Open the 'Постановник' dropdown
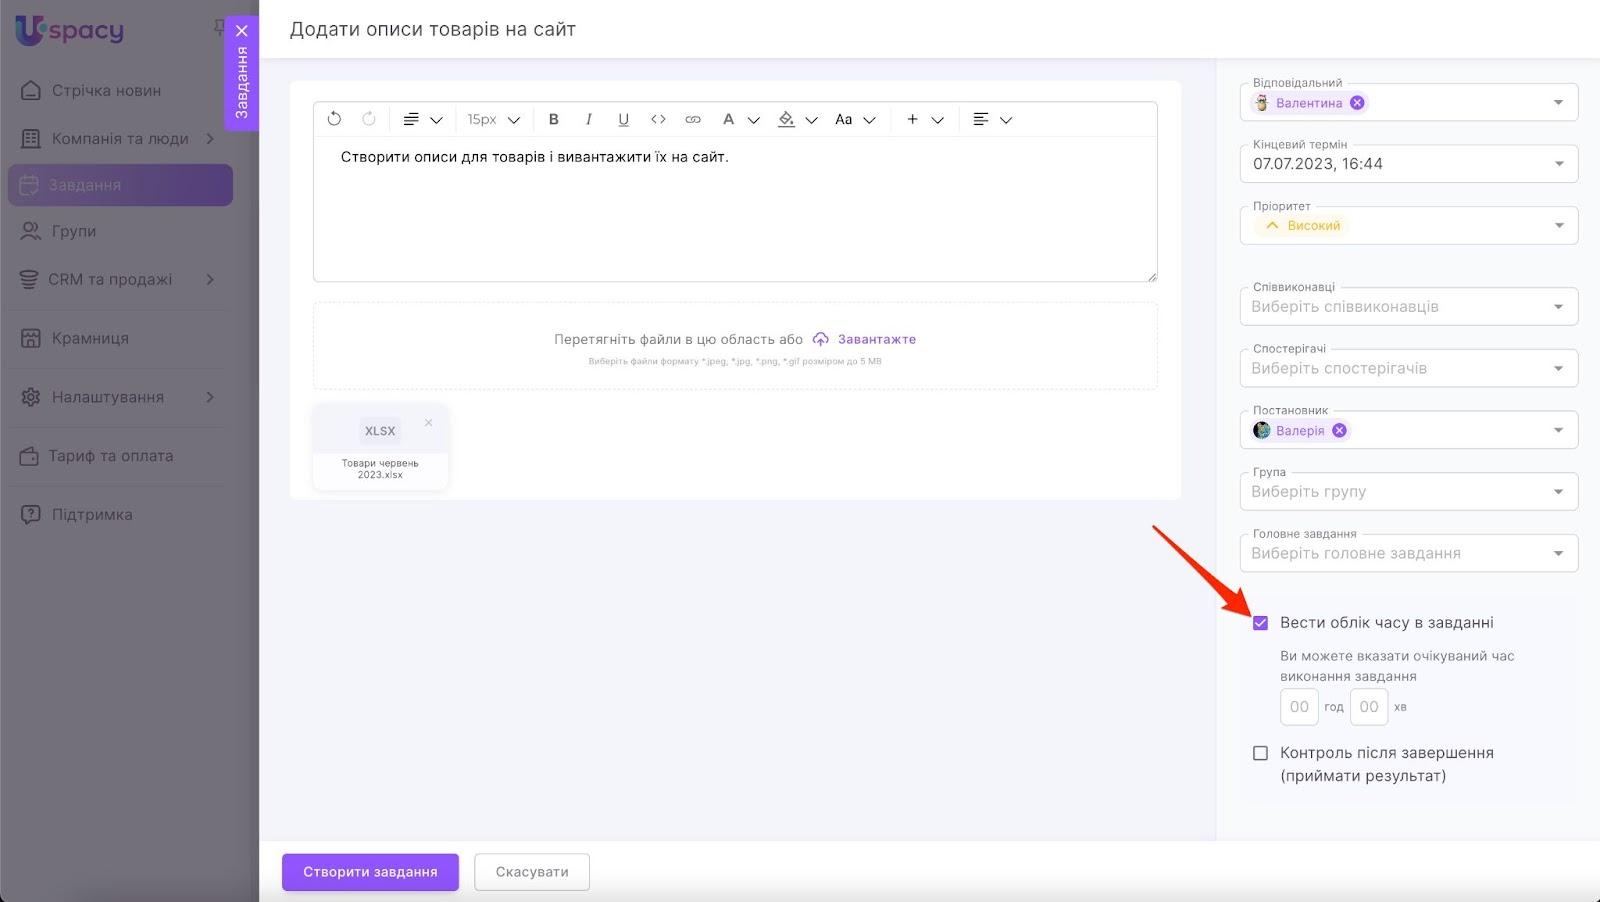The height and width of the screenshot is (902, 1600). pyautogui.click(x=1558, y=431)
